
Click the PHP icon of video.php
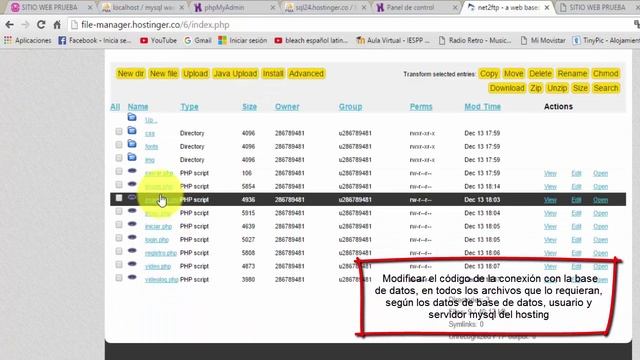132,264
